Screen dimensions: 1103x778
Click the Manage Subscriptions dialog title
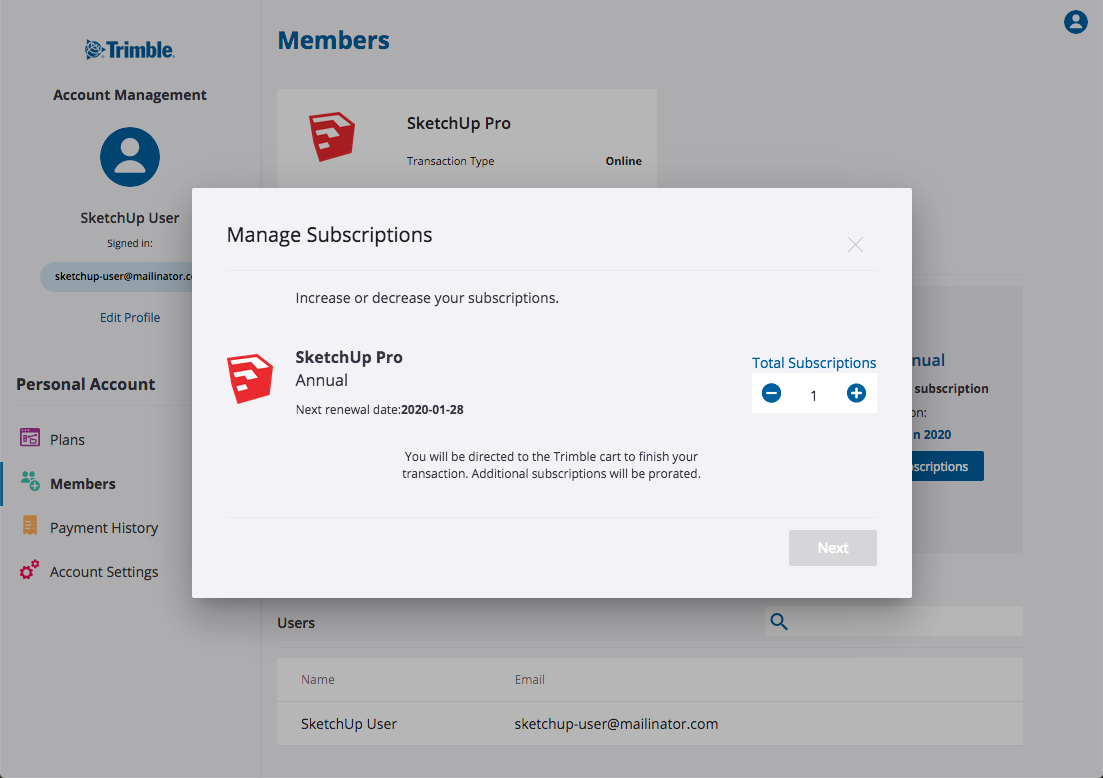(329, 235)
